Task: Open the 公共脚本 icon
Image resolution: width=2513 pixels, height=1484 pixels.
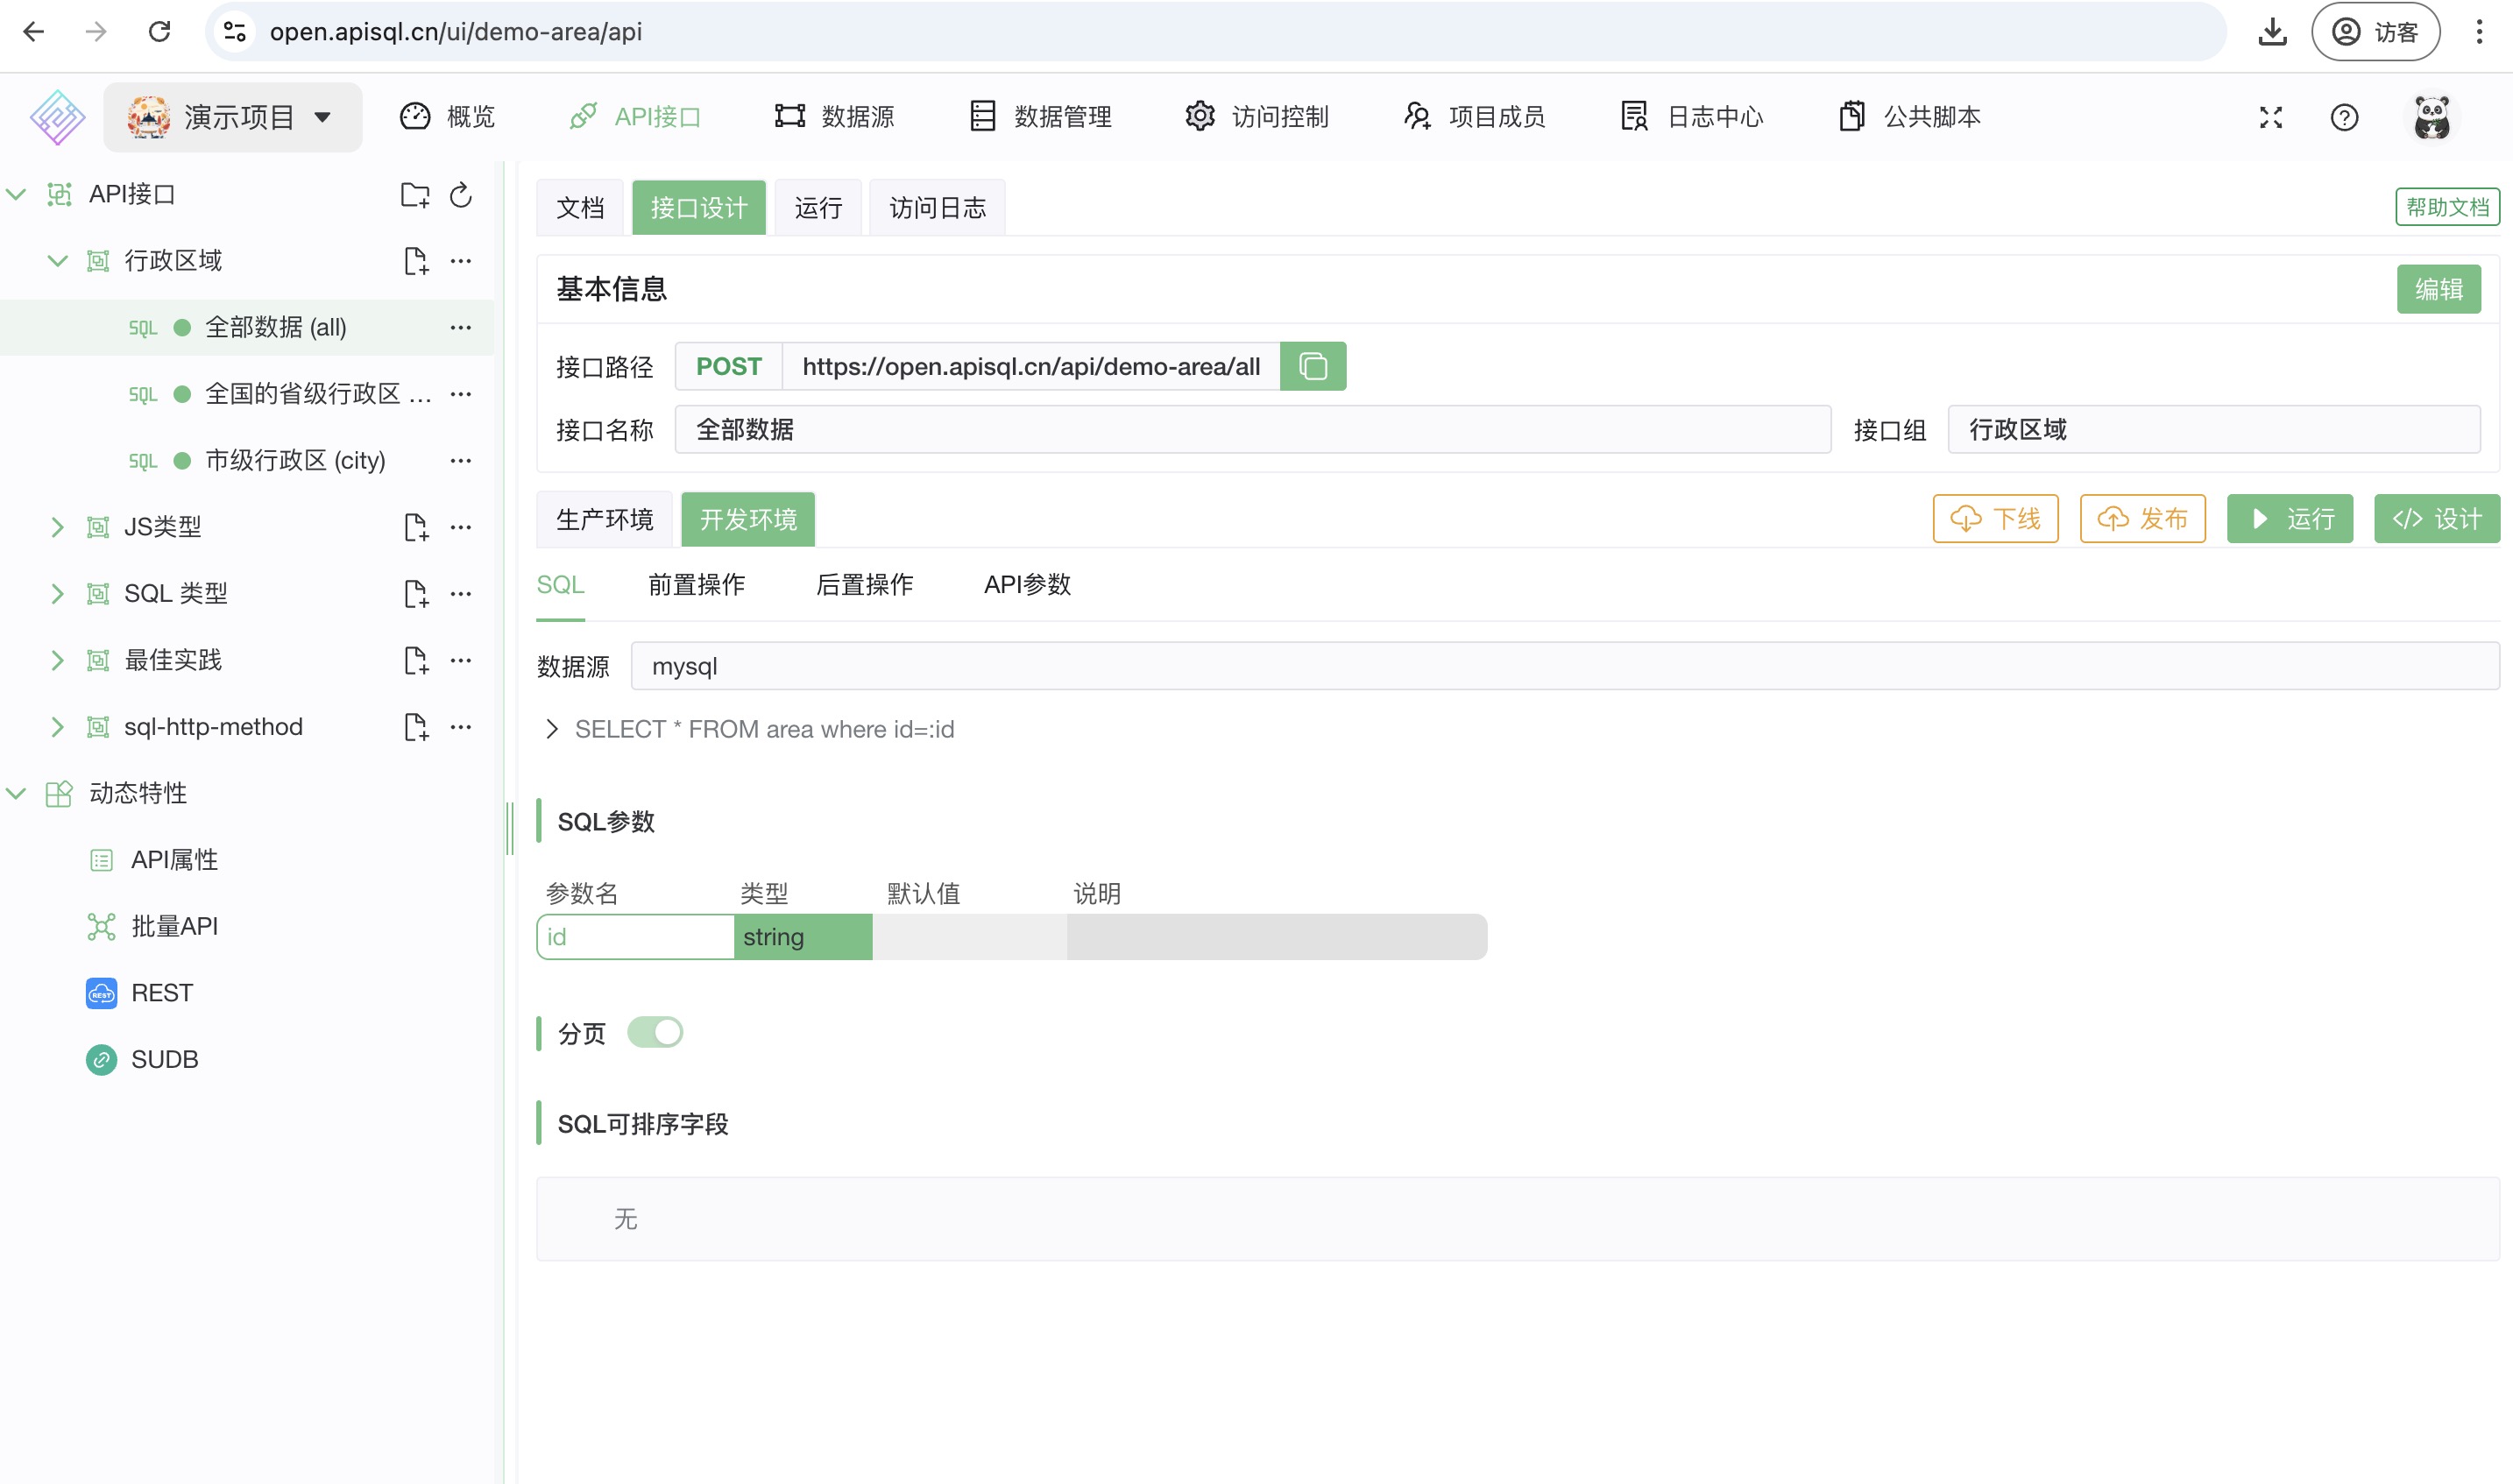Action: [x=1852, y=116]
